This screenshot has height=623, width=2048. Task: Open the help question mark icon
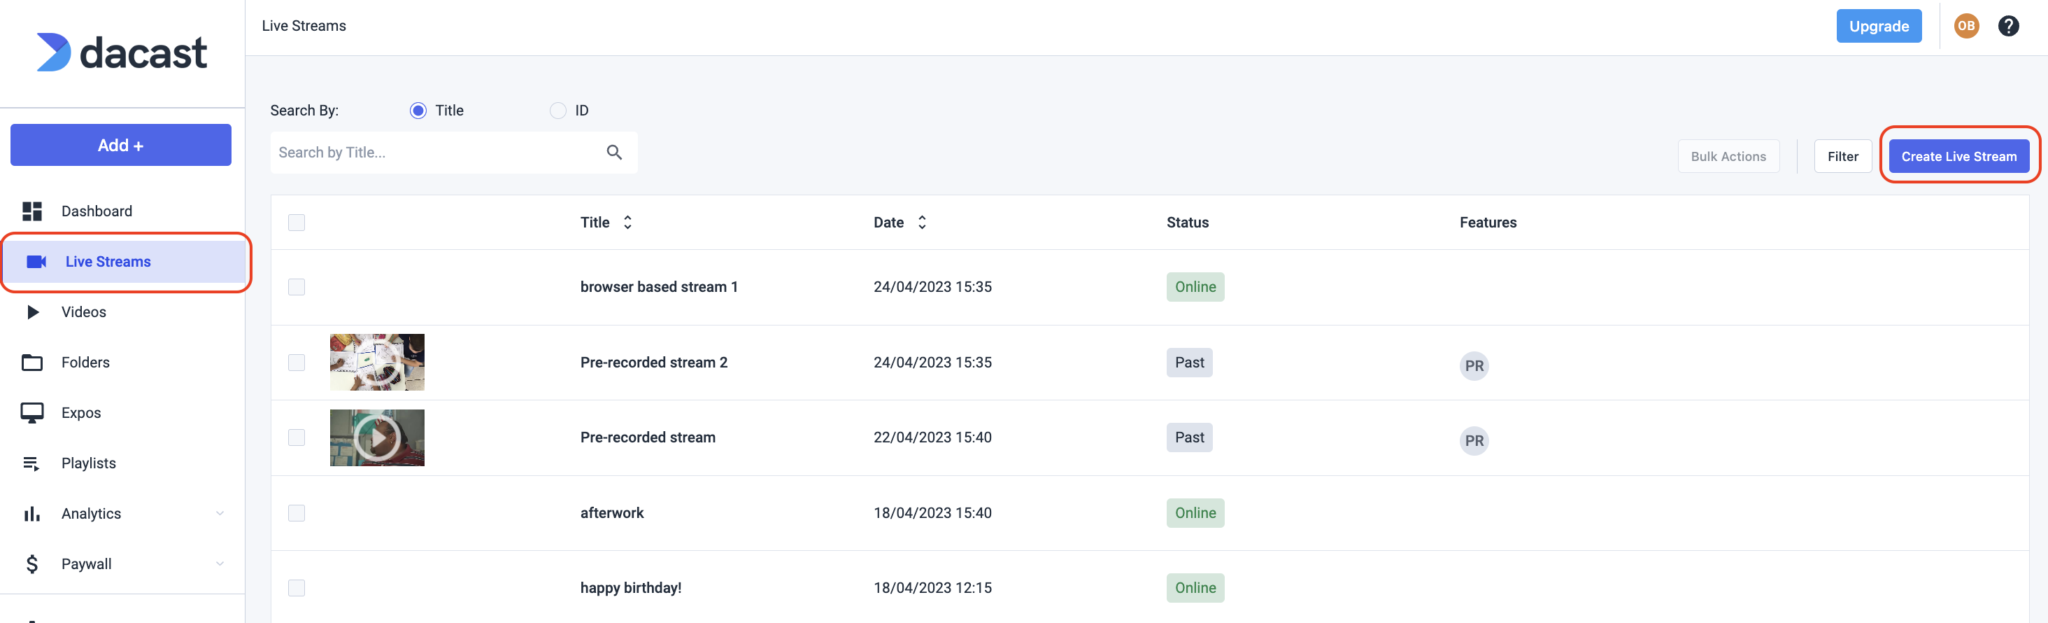pyautogui.click(x=2008, y=26)
